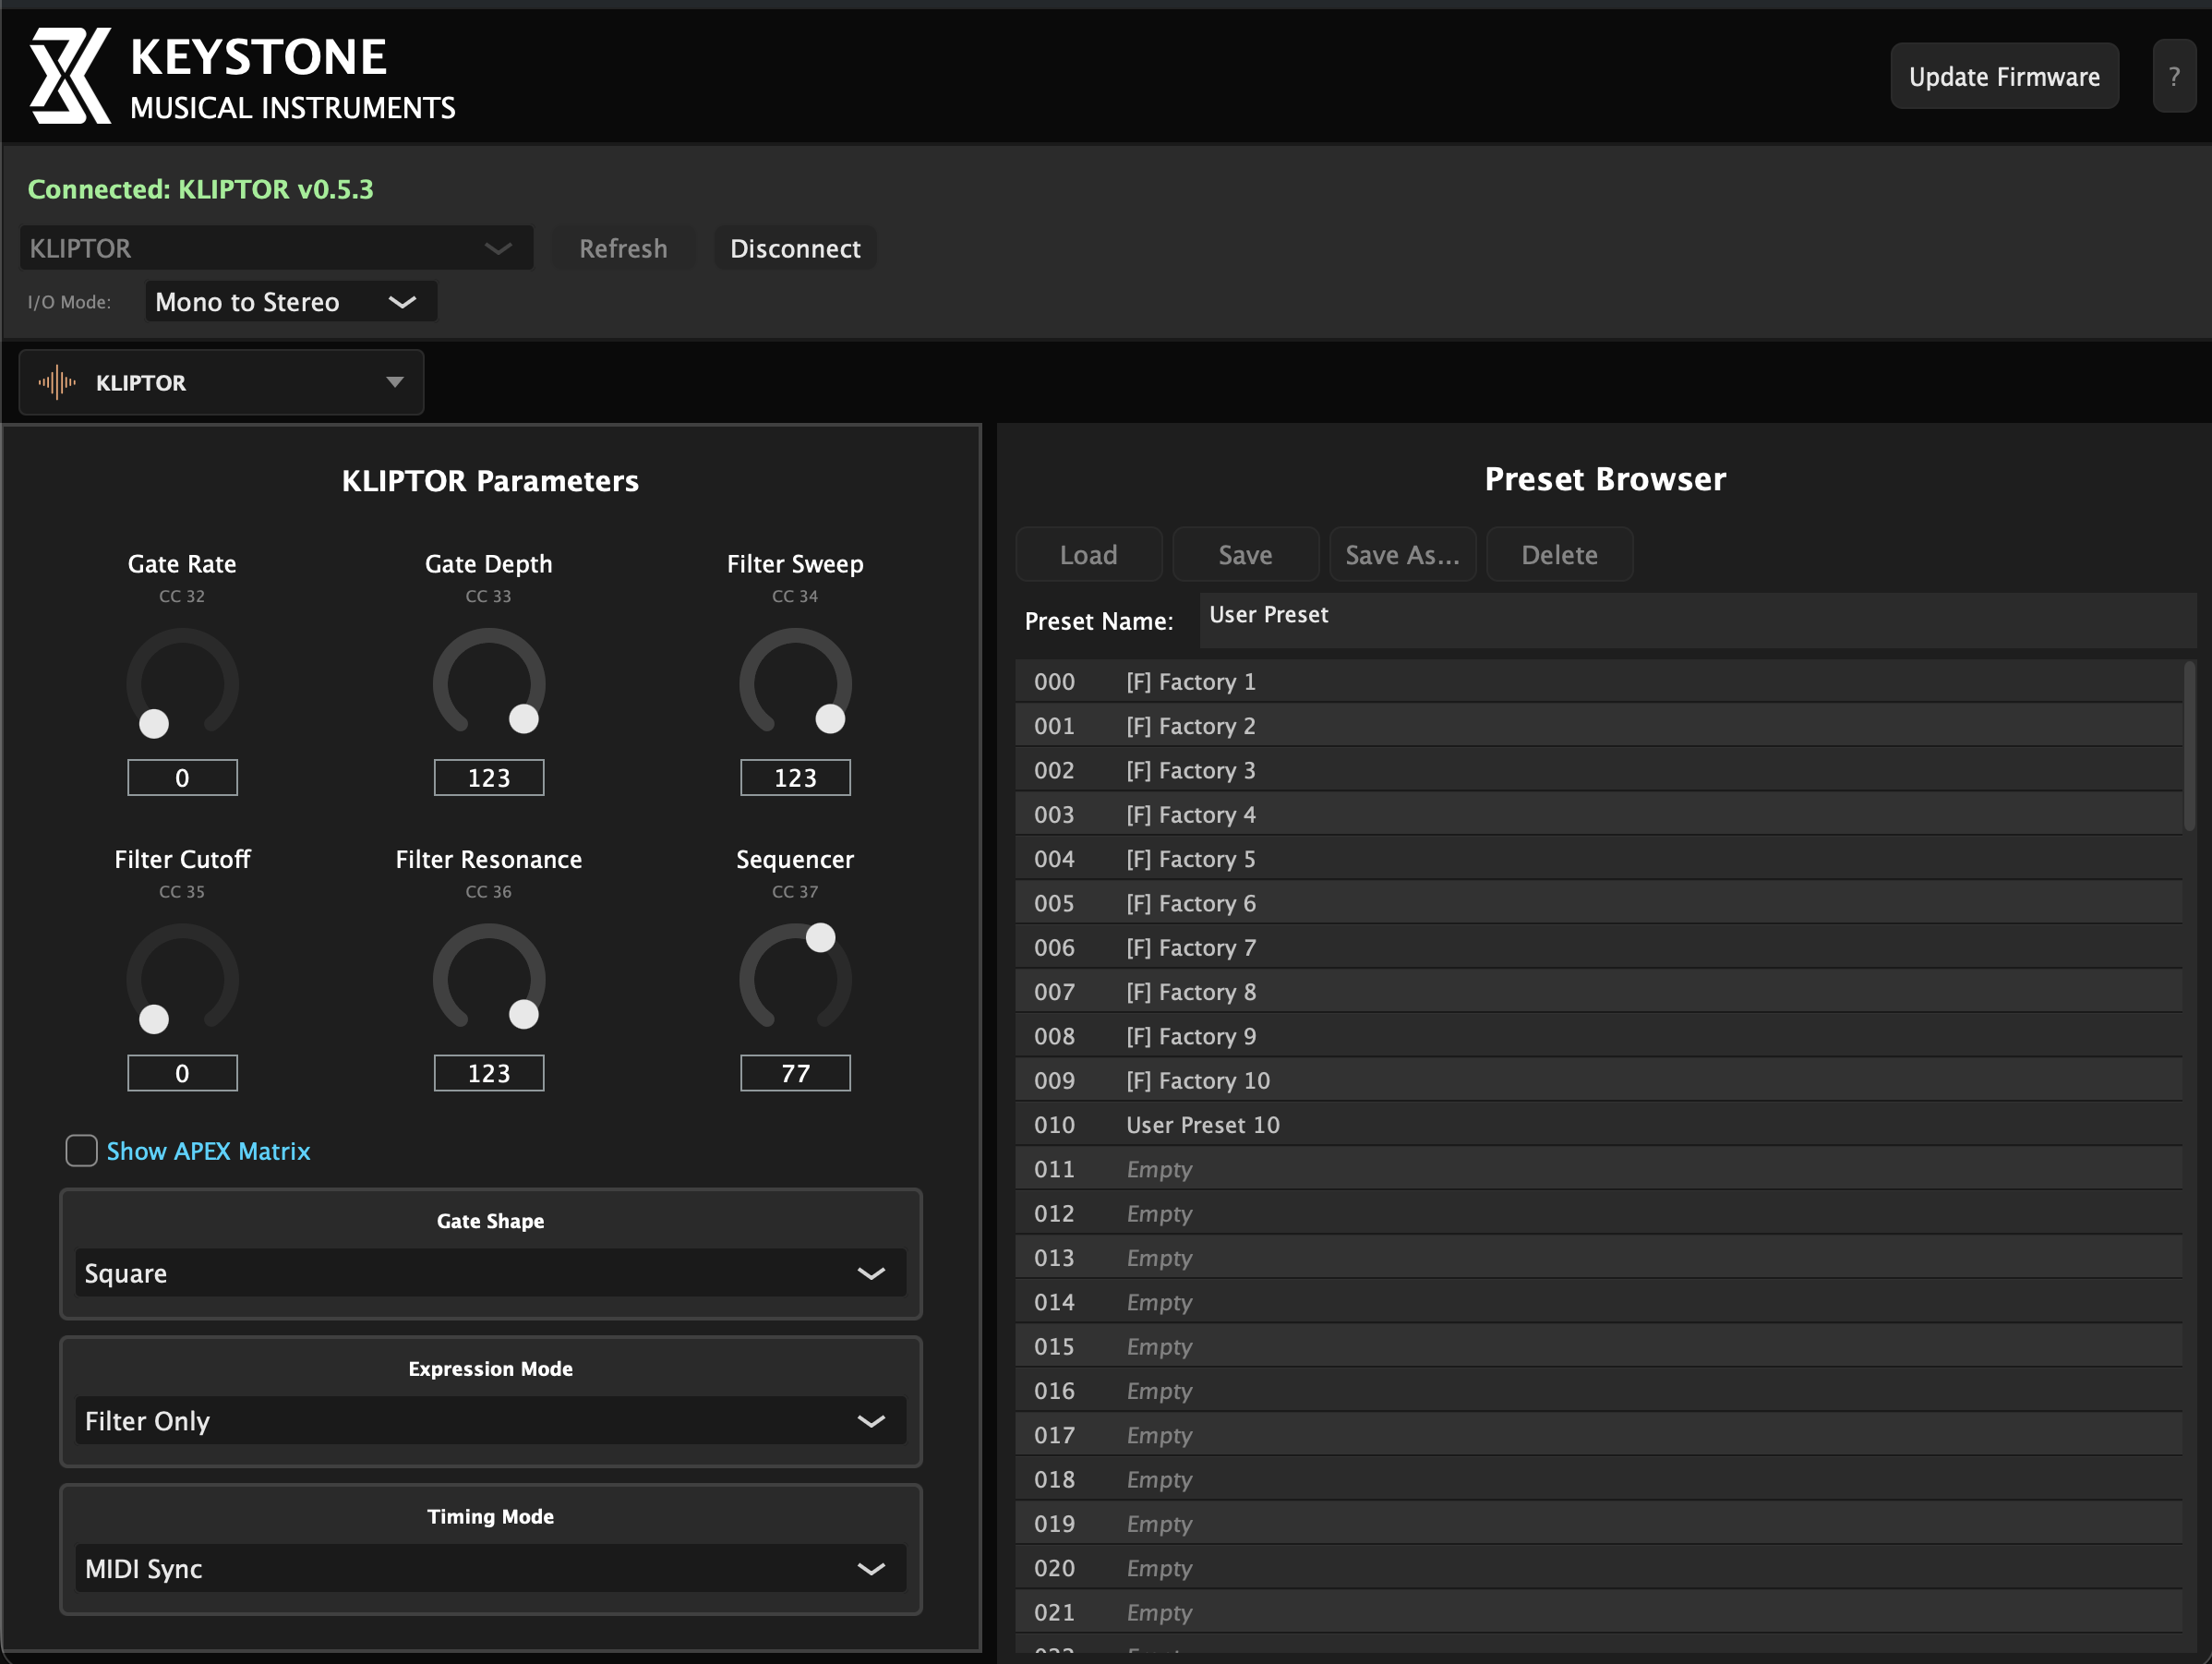Select User Preset 10 in list

(1202, 1125)
